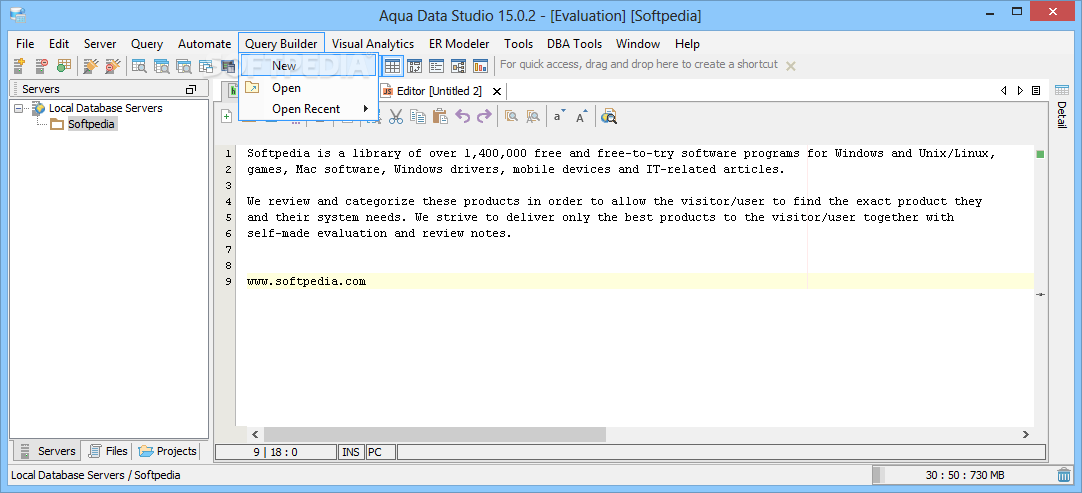Redo edit with purple forward arrow
Viewport: 1082px width, 493px height.
click(x=484, y=116)
